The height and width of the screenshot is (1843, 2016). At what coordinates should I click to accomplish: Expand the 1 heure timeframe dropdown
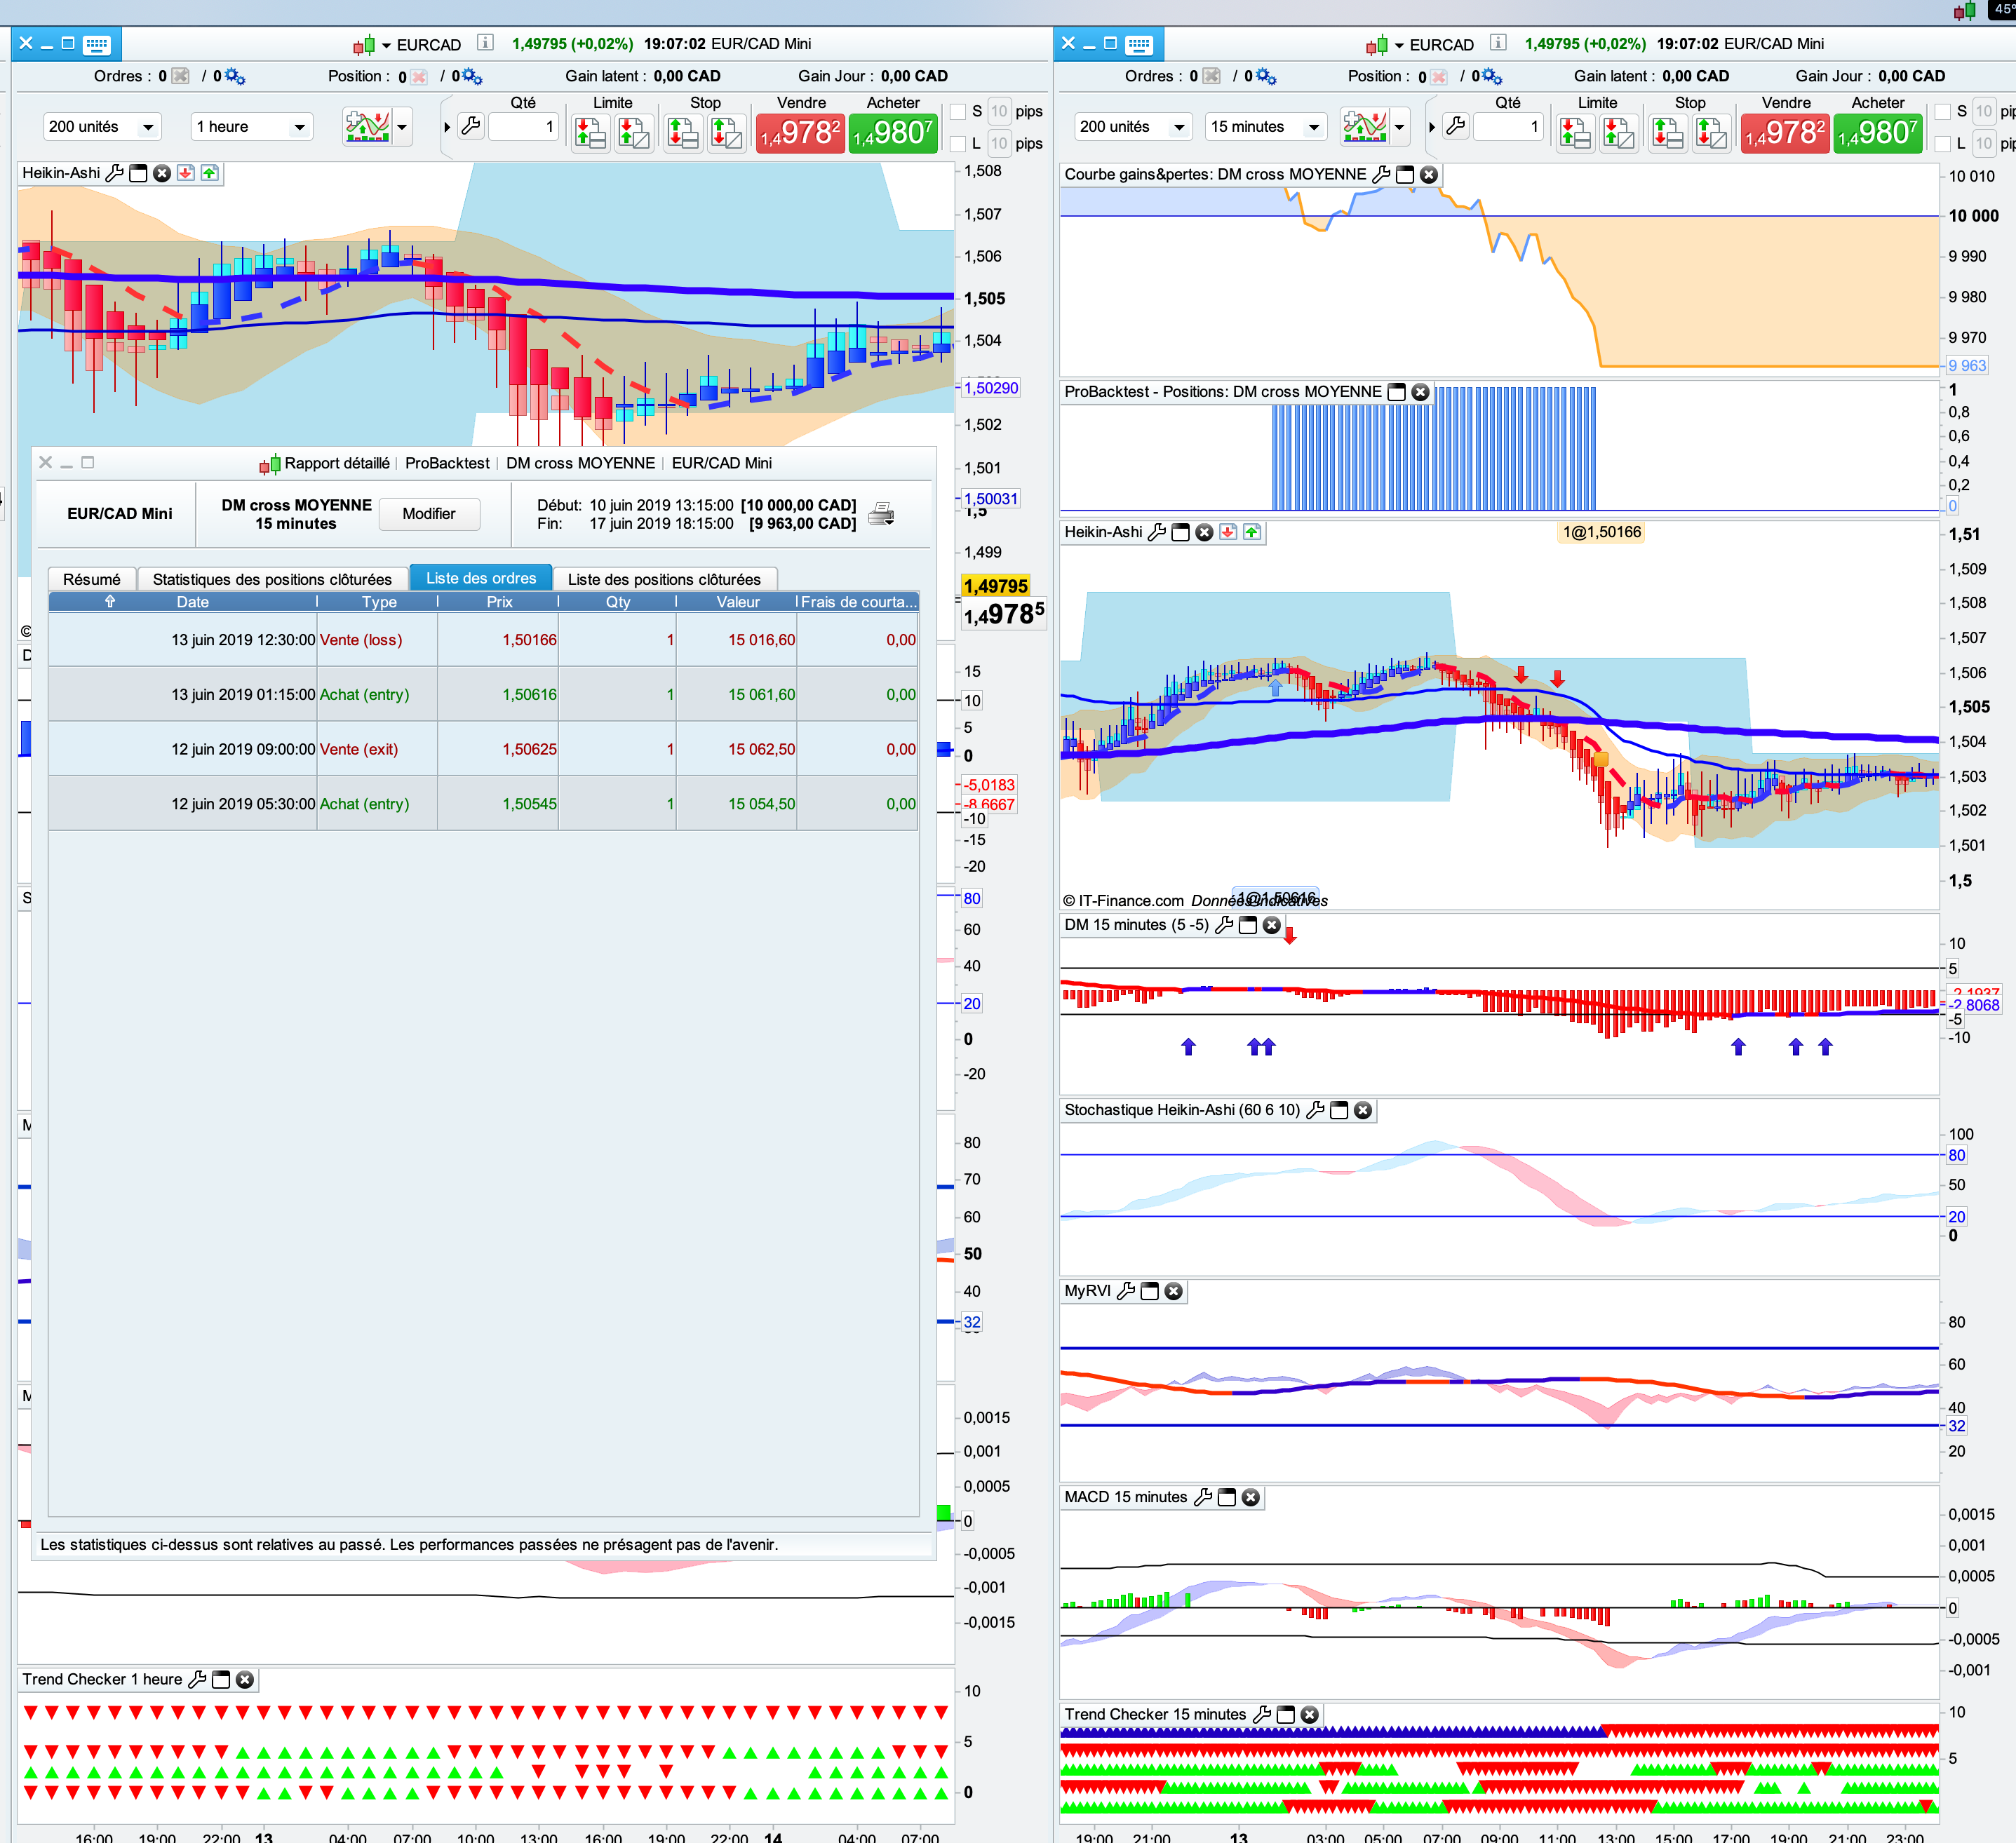pyautogui.click(x=251, y=127)
